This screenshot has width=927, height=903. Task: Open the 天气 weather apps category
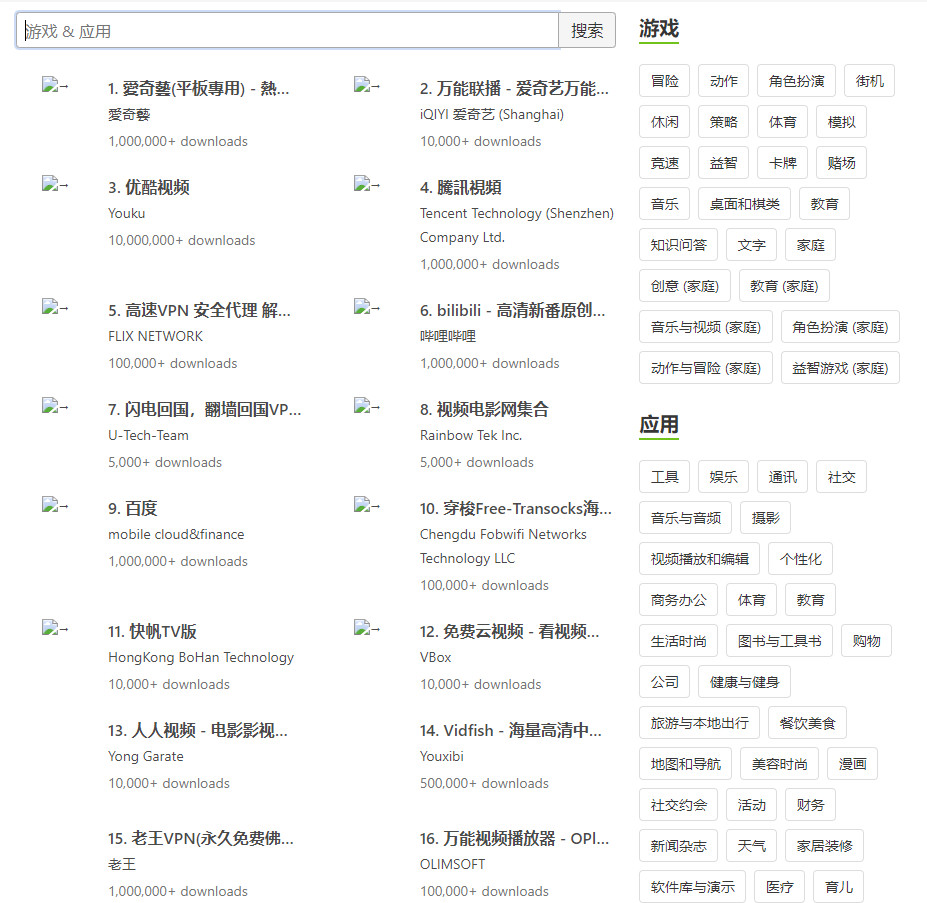click(x=751, y=845)
